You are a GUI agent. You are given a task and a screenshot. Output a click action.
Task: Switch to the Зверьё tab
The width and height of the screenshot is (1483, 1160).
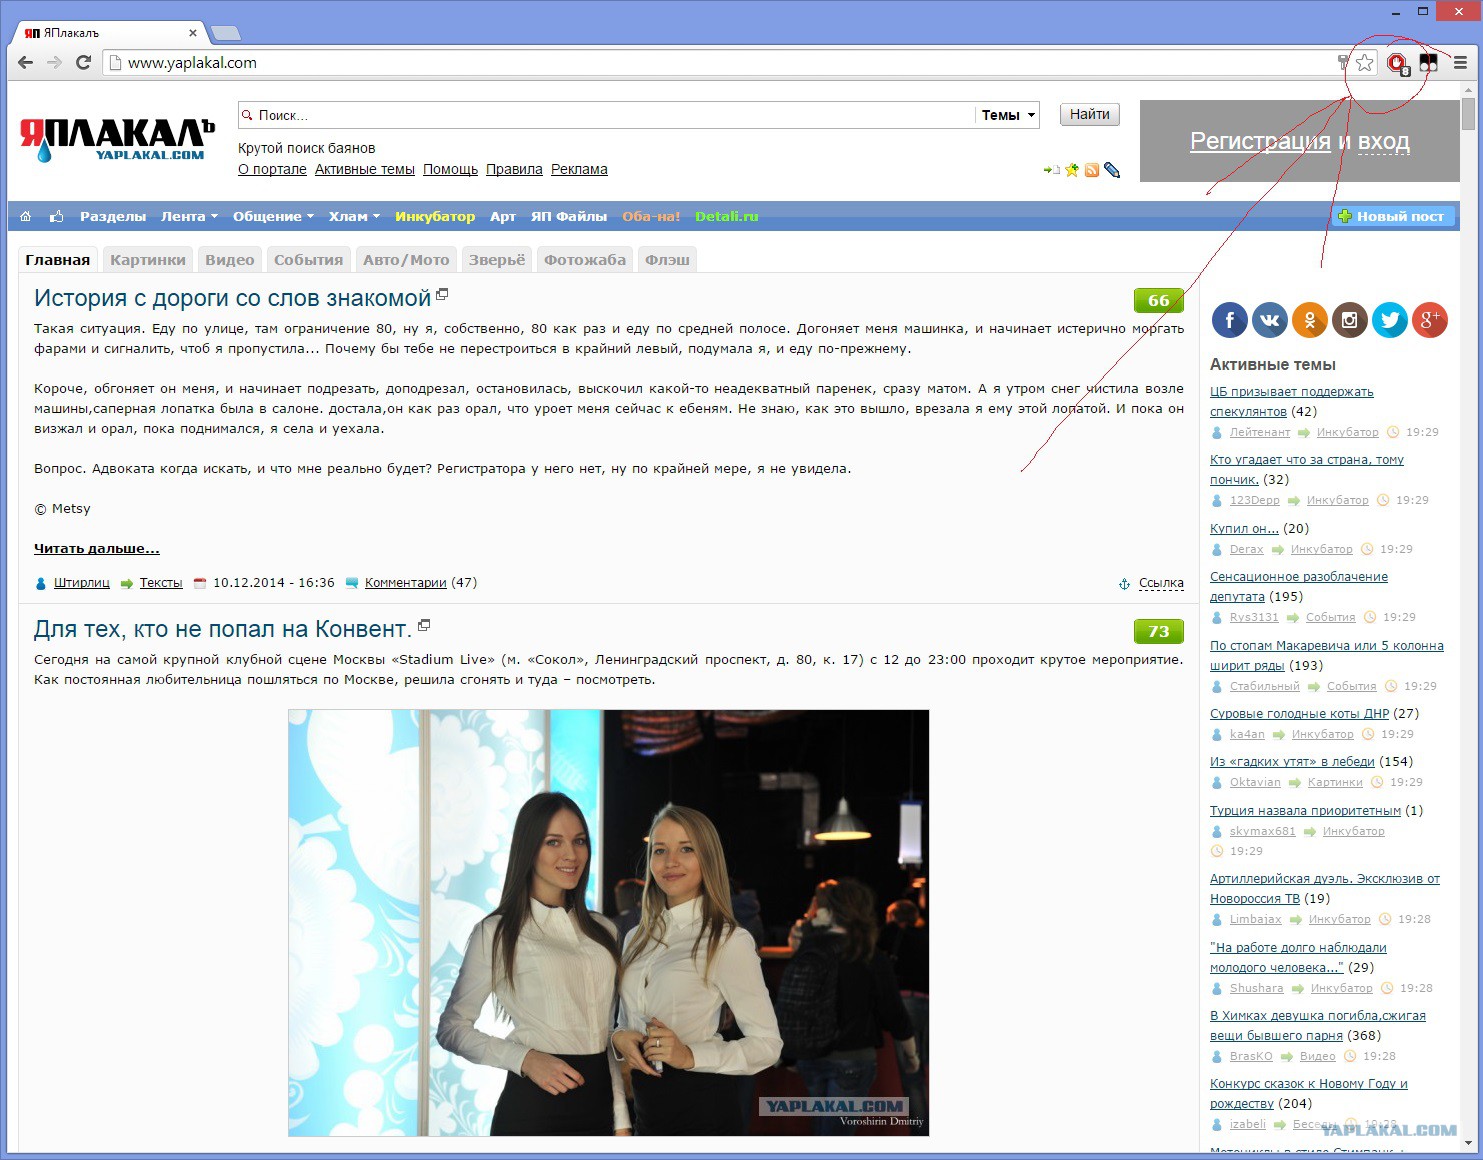tap(497, 260)
